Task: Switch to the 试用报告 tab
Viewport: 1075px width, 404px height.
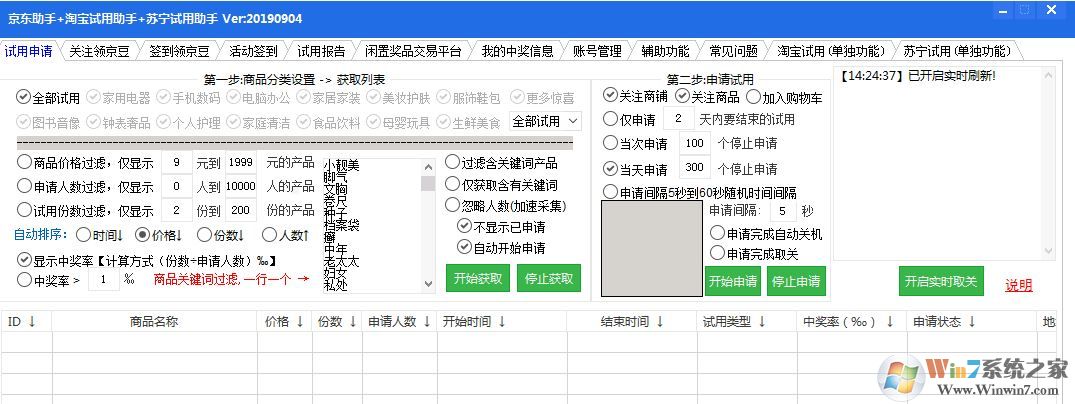Action: point(321,51)
